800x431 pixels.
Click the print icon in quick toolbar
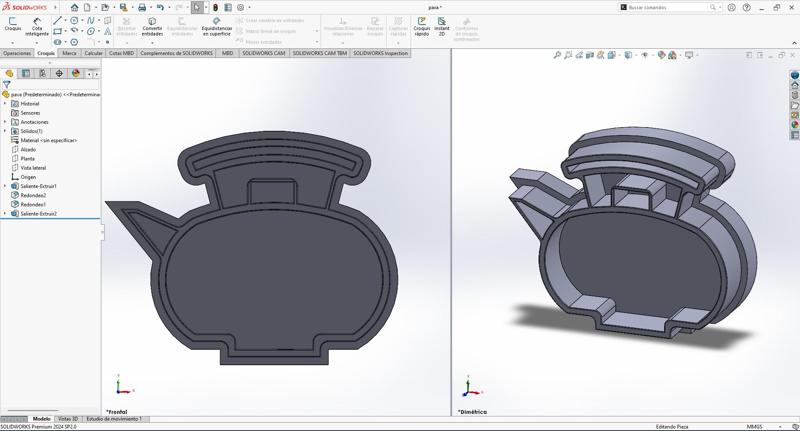coord(141,7)
